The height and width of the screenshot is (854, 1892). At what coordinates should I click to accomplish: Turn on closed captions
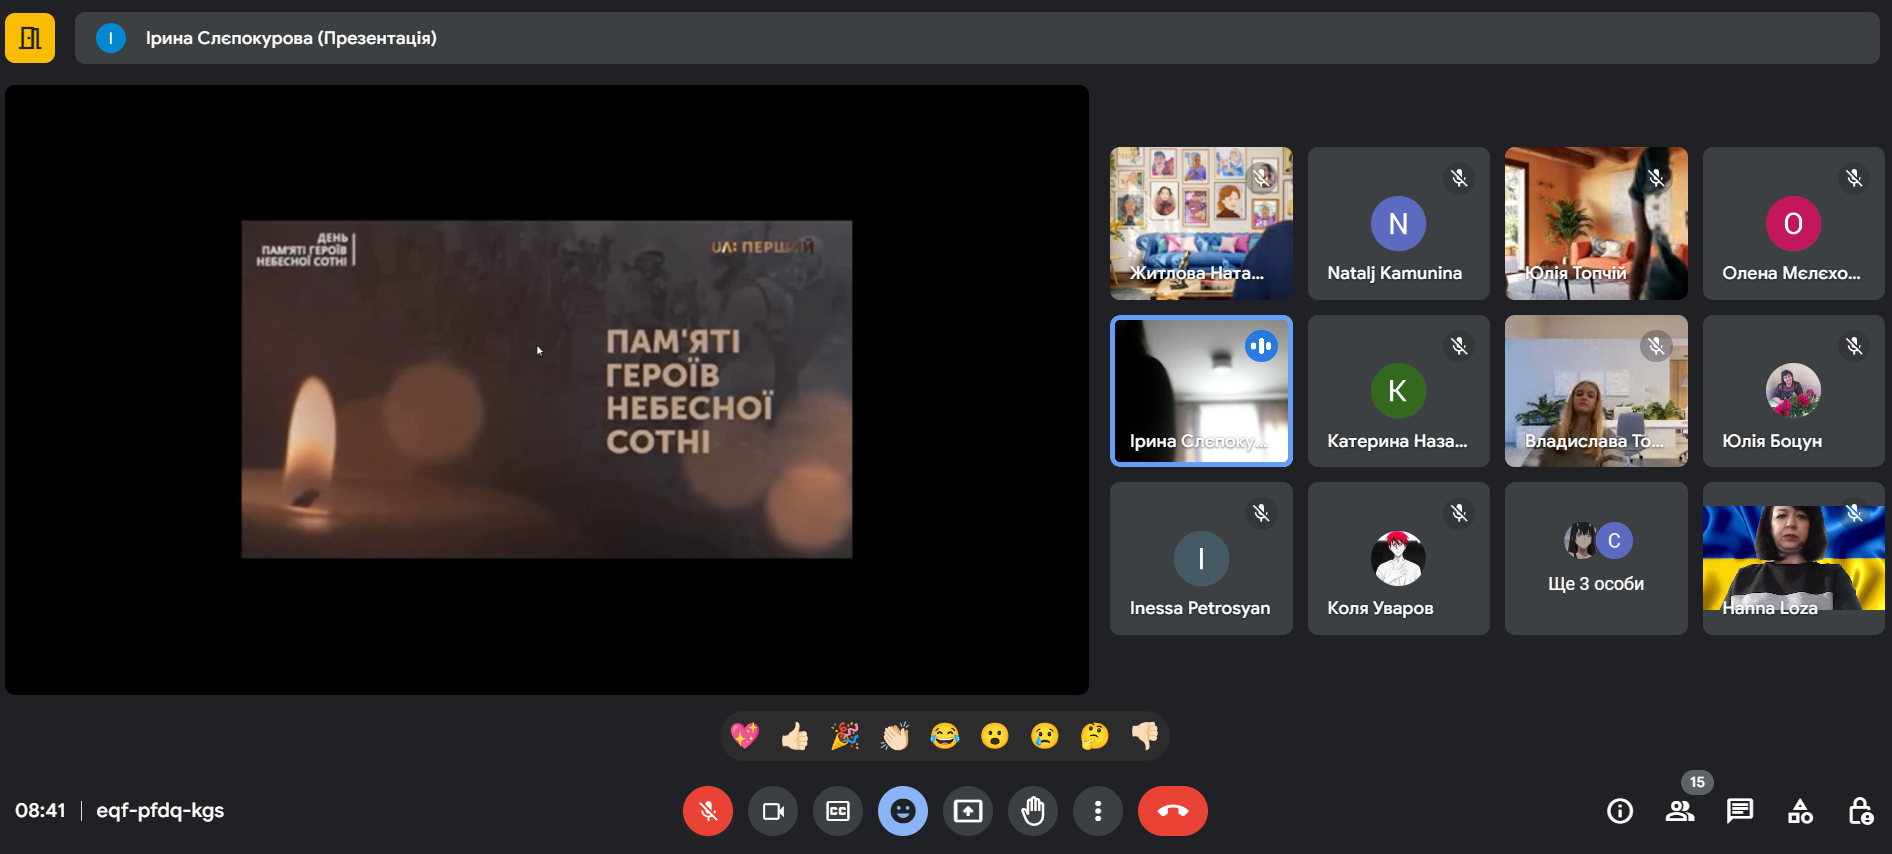(x=838, y=811)
